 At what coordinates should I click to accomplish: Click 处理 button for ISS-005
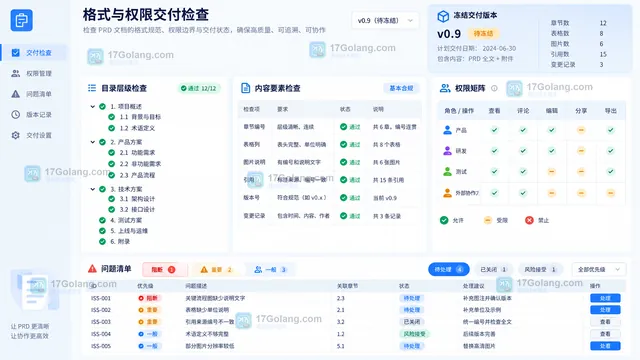(605, 346)
